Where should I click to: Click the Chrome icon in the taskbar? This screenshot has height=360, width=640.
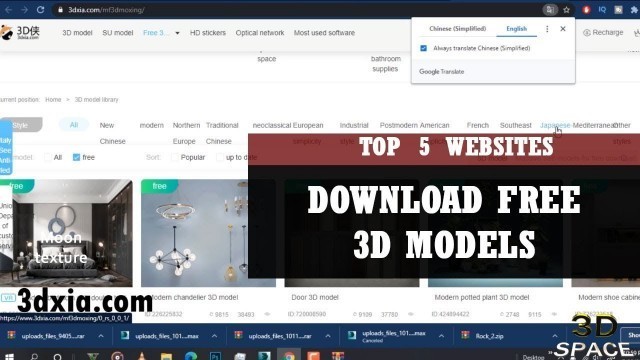[x=289, y=356]
